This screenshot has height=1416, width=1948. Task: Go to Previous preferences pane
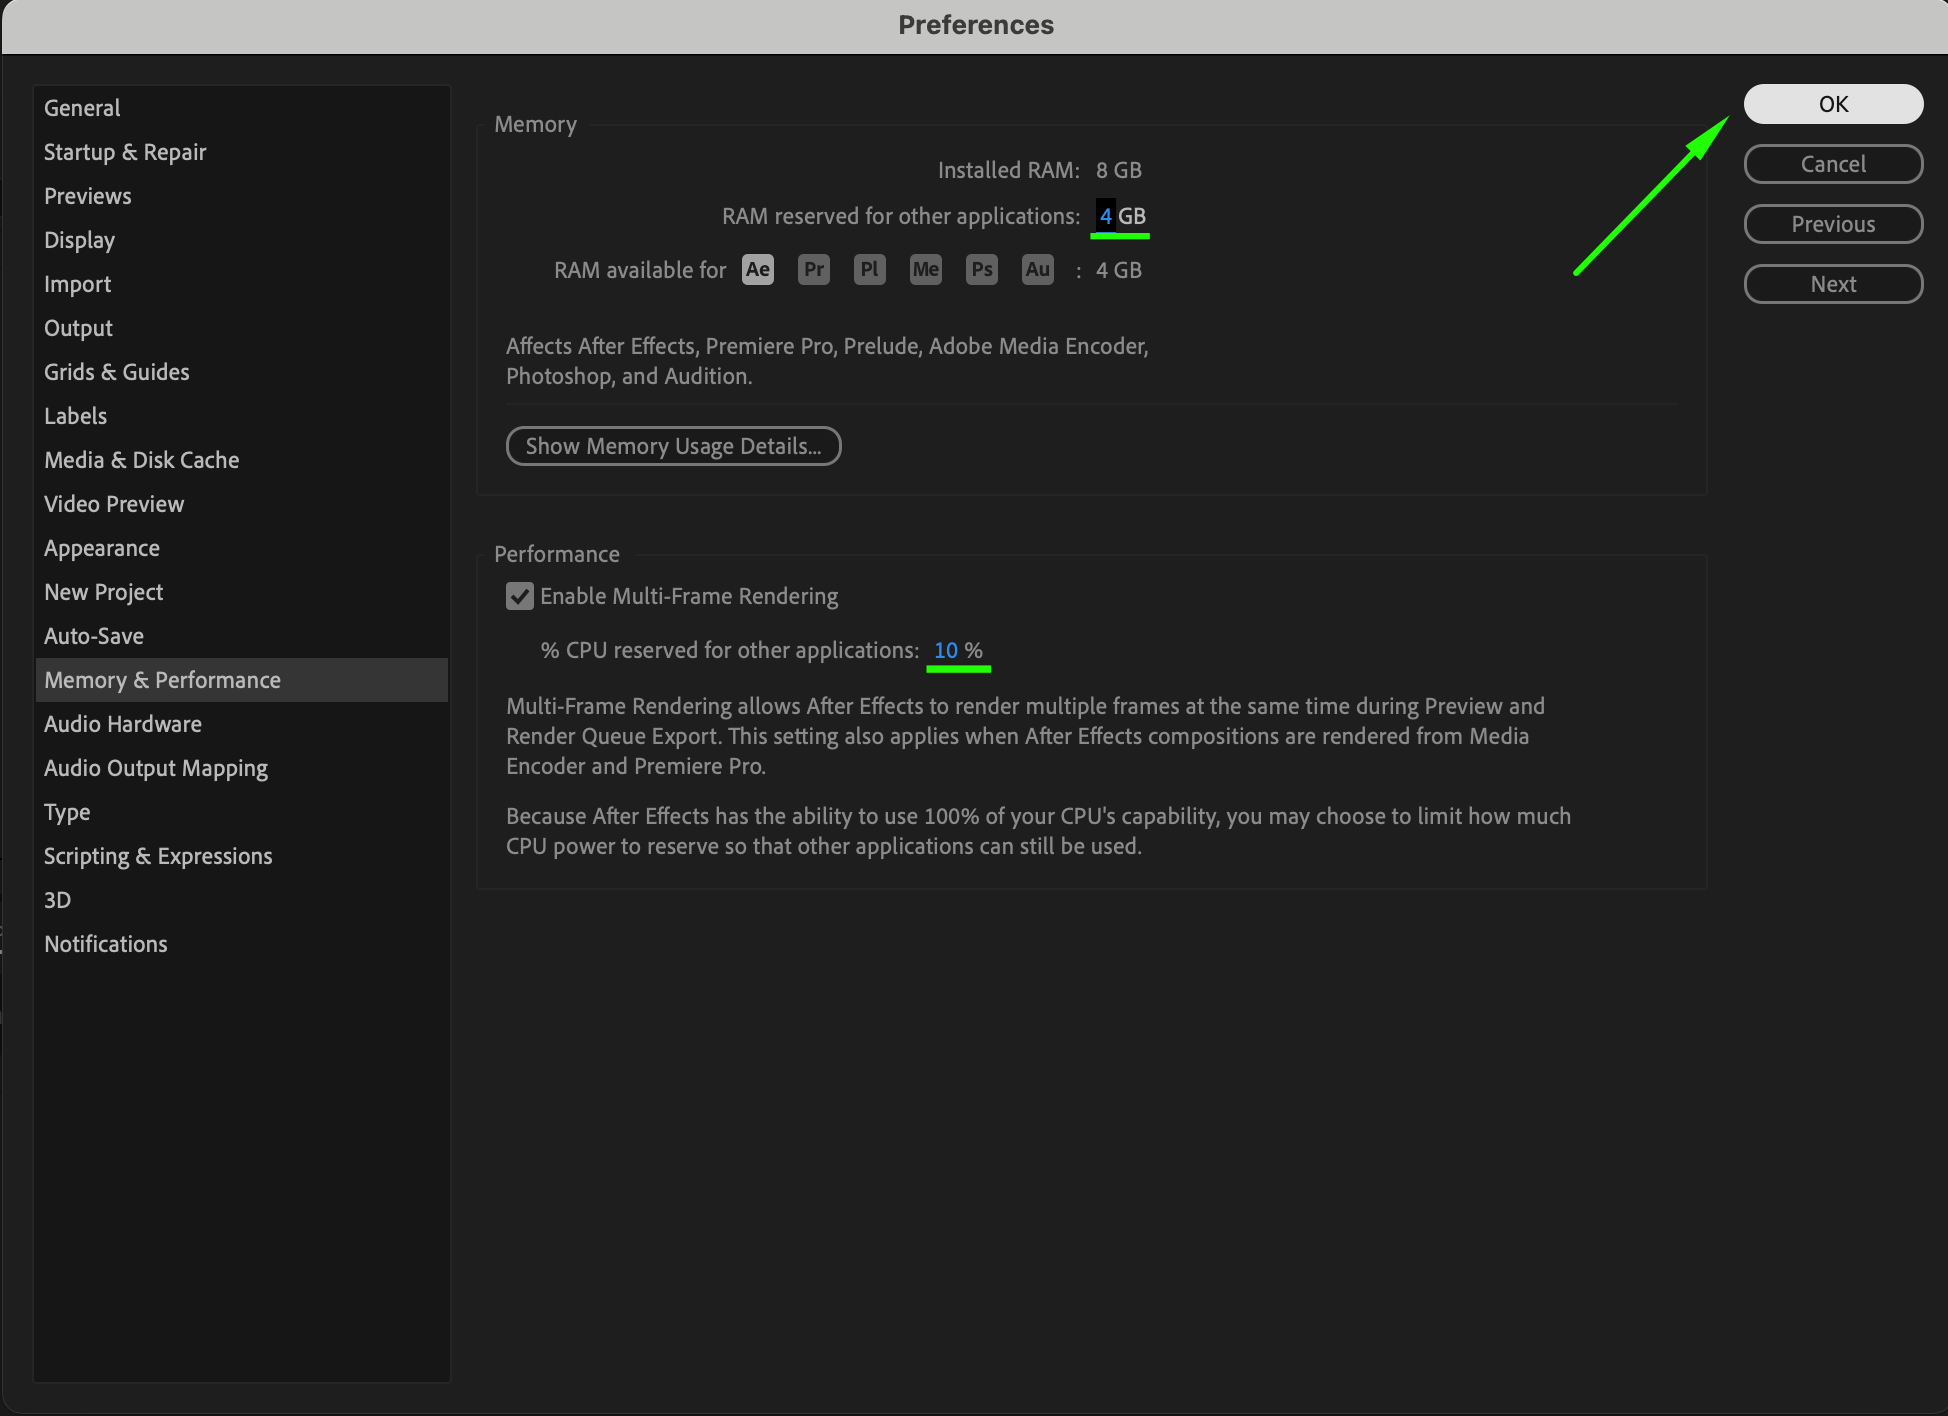[x=1832, y=224]
